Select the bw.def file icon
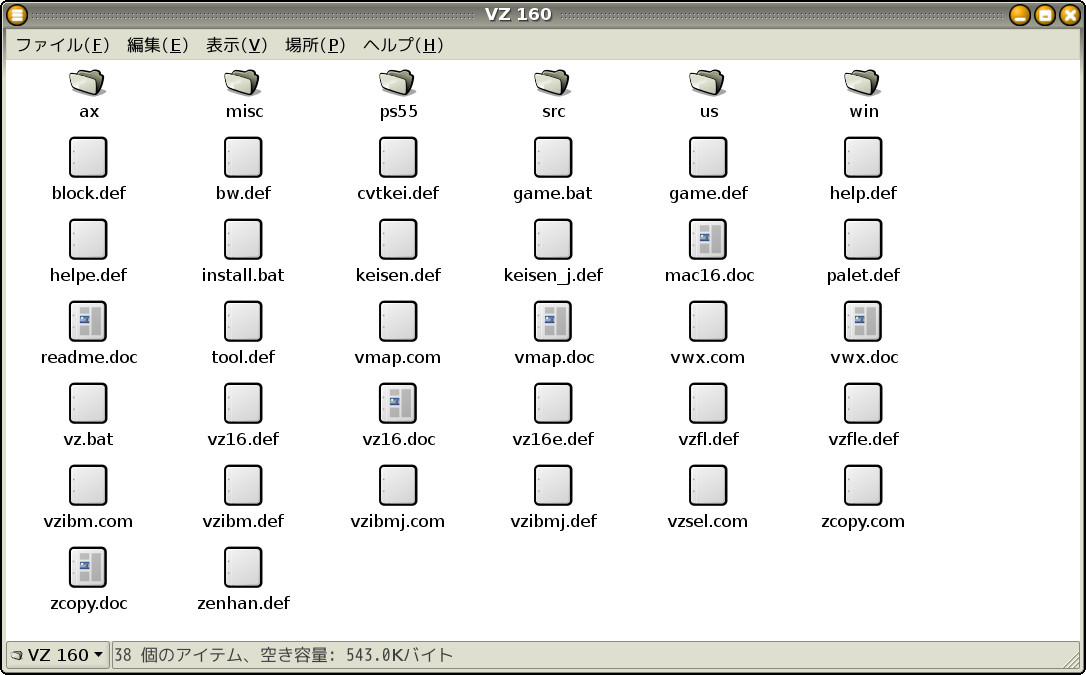This screenshot has width=1086, height=675. [x=243, y=157]
